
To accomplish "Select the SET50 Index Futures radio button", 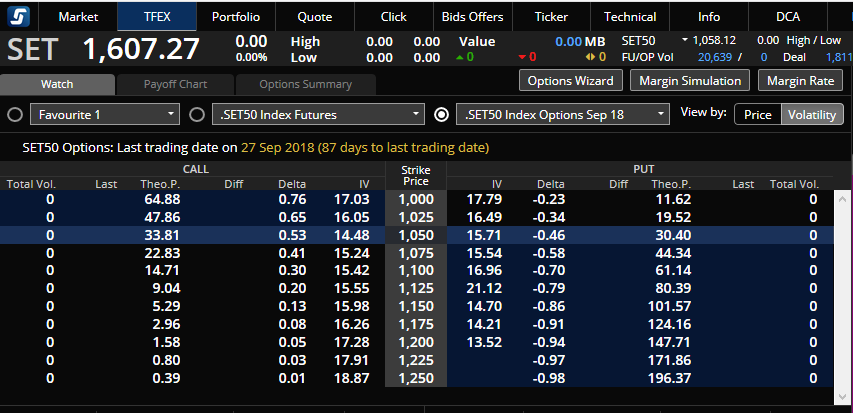I will (x=197, y=114).
